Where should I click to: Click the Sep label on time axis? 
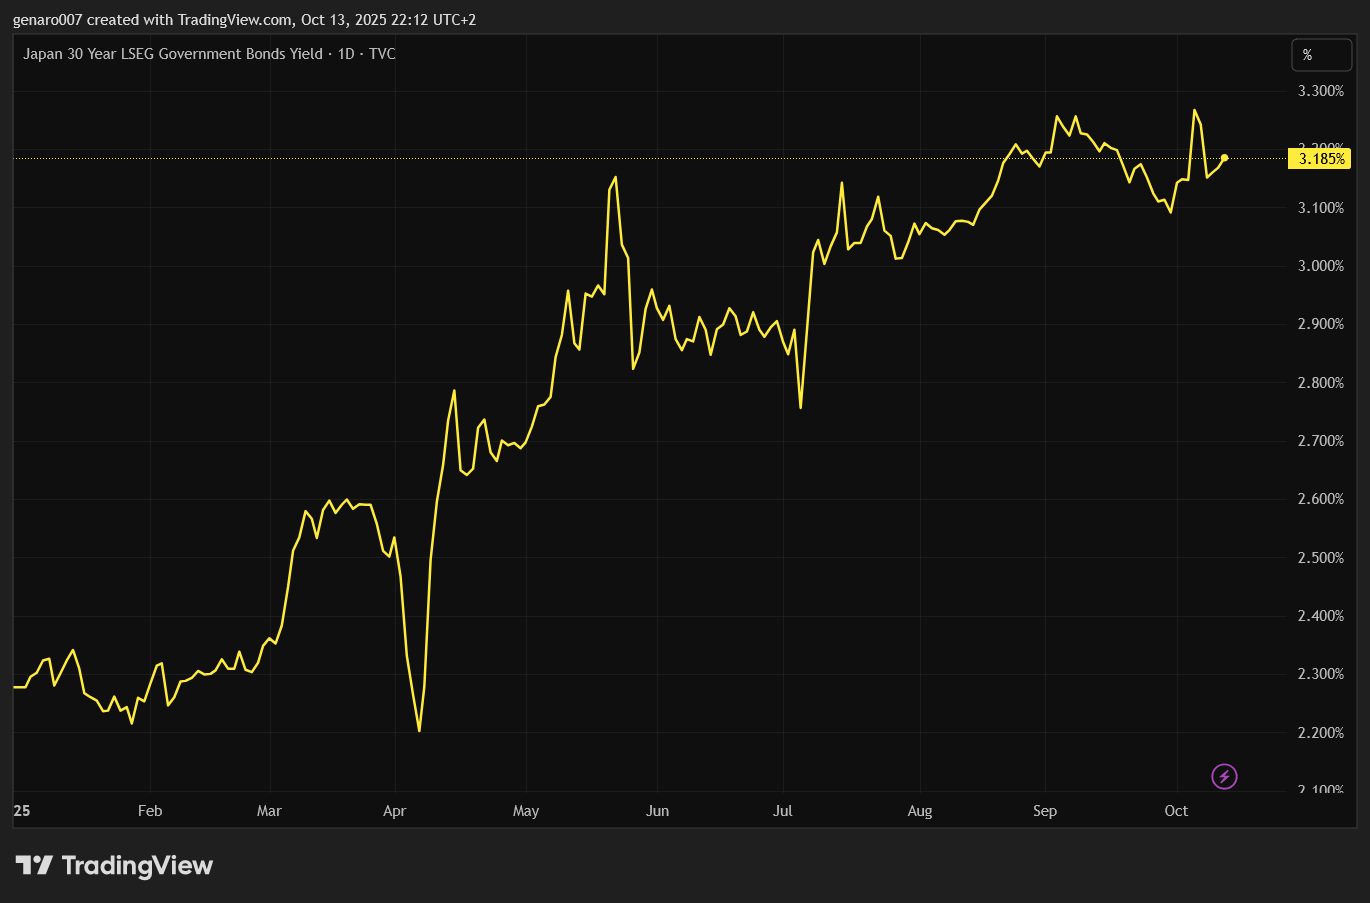(x=1045, y=811)
